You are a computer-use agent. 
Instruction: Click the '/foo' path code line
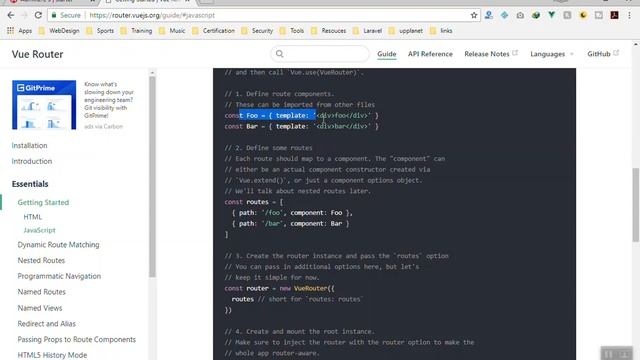[x=292, y=213]
